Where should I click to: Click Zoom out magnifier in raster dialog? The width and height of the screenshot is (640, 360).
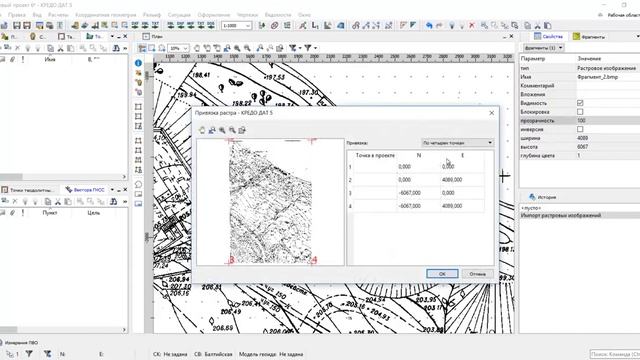click(x=232, y=130)
